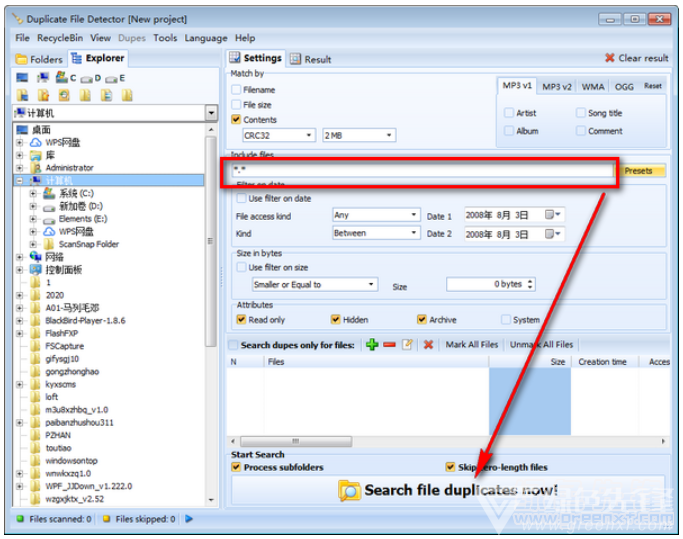Collapse the 计算机 tree node

(20, 180)
